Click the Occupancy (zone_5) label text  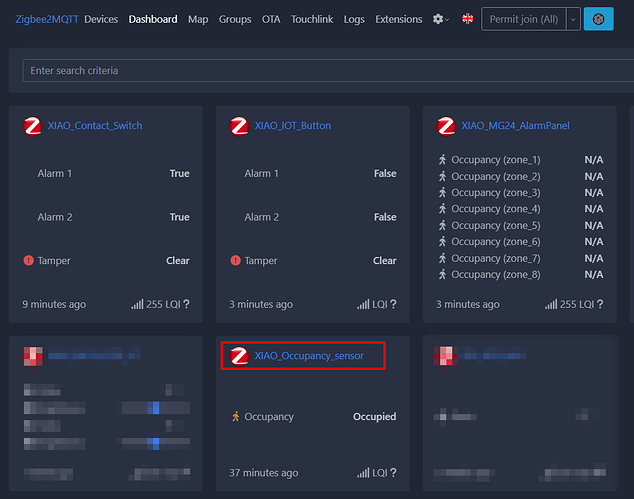(496, 225)
